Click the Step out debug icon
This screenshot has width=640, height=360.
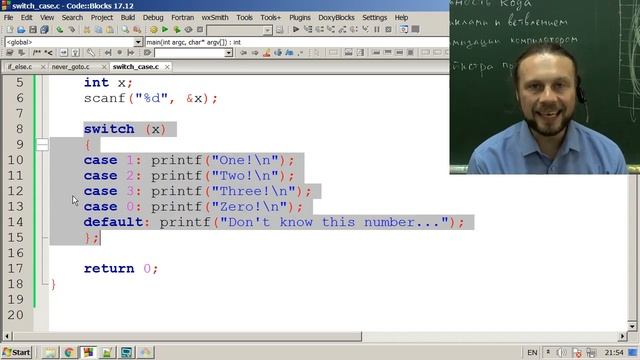click(x=342, y=29)
